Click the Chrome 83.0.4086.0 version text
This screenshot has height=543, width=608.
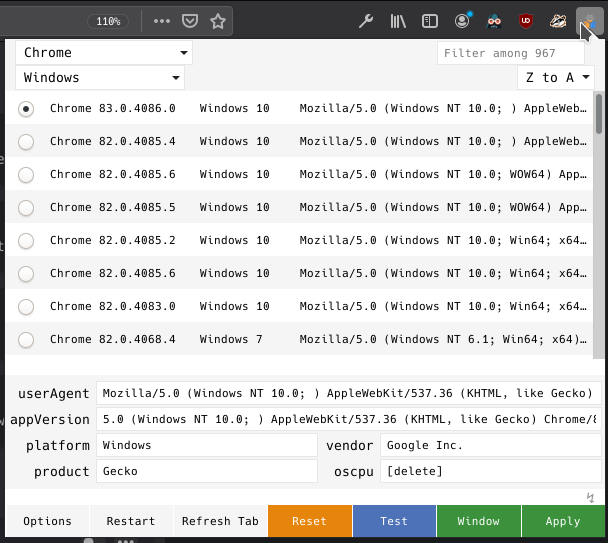(112, 109)
